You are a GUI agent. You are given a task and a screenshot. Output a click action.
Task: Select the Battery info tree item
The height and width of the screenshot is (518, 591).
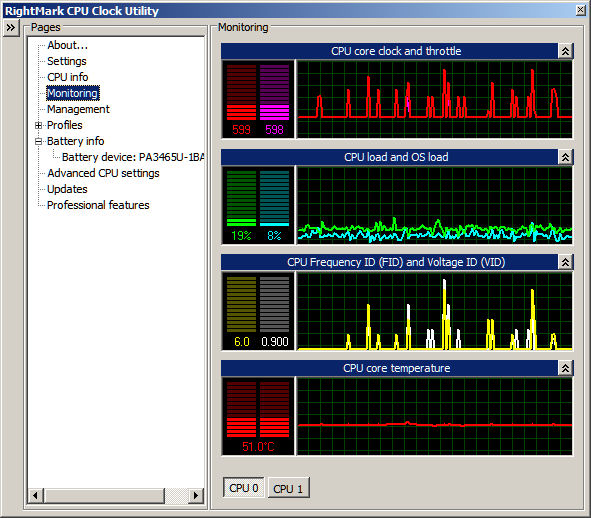(x=75, y=141)
